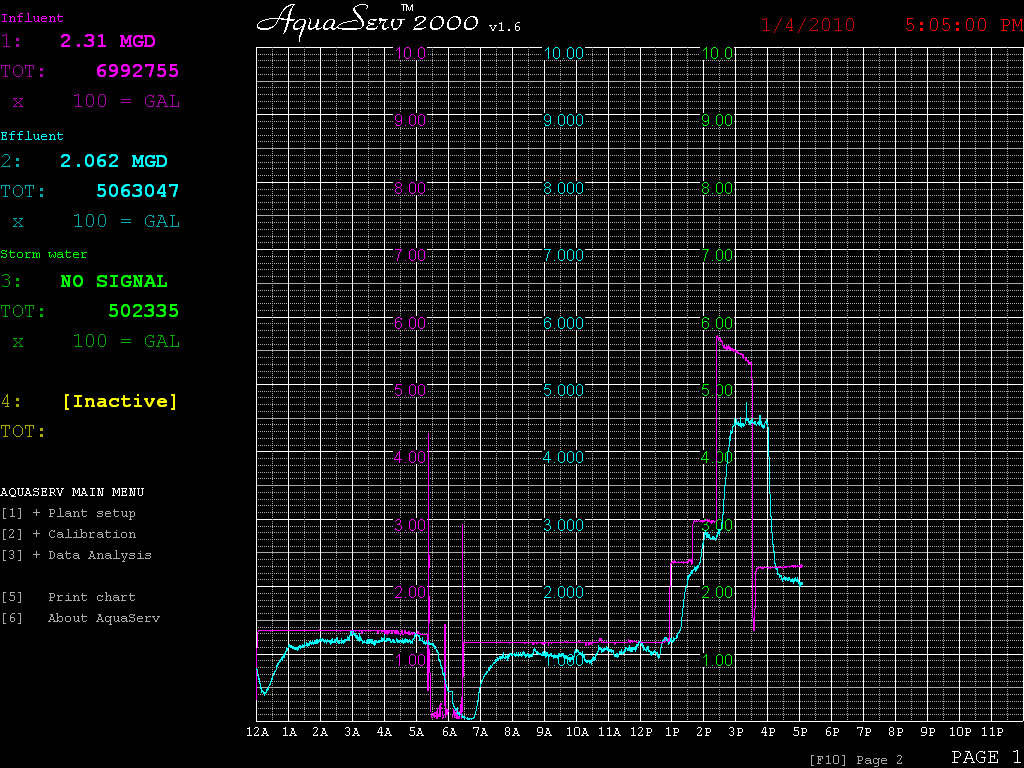This screenshot has height=768, width=1024.
Task: Select the 8P time axis label
Action: pyautogui.click(x=896, y=732)
